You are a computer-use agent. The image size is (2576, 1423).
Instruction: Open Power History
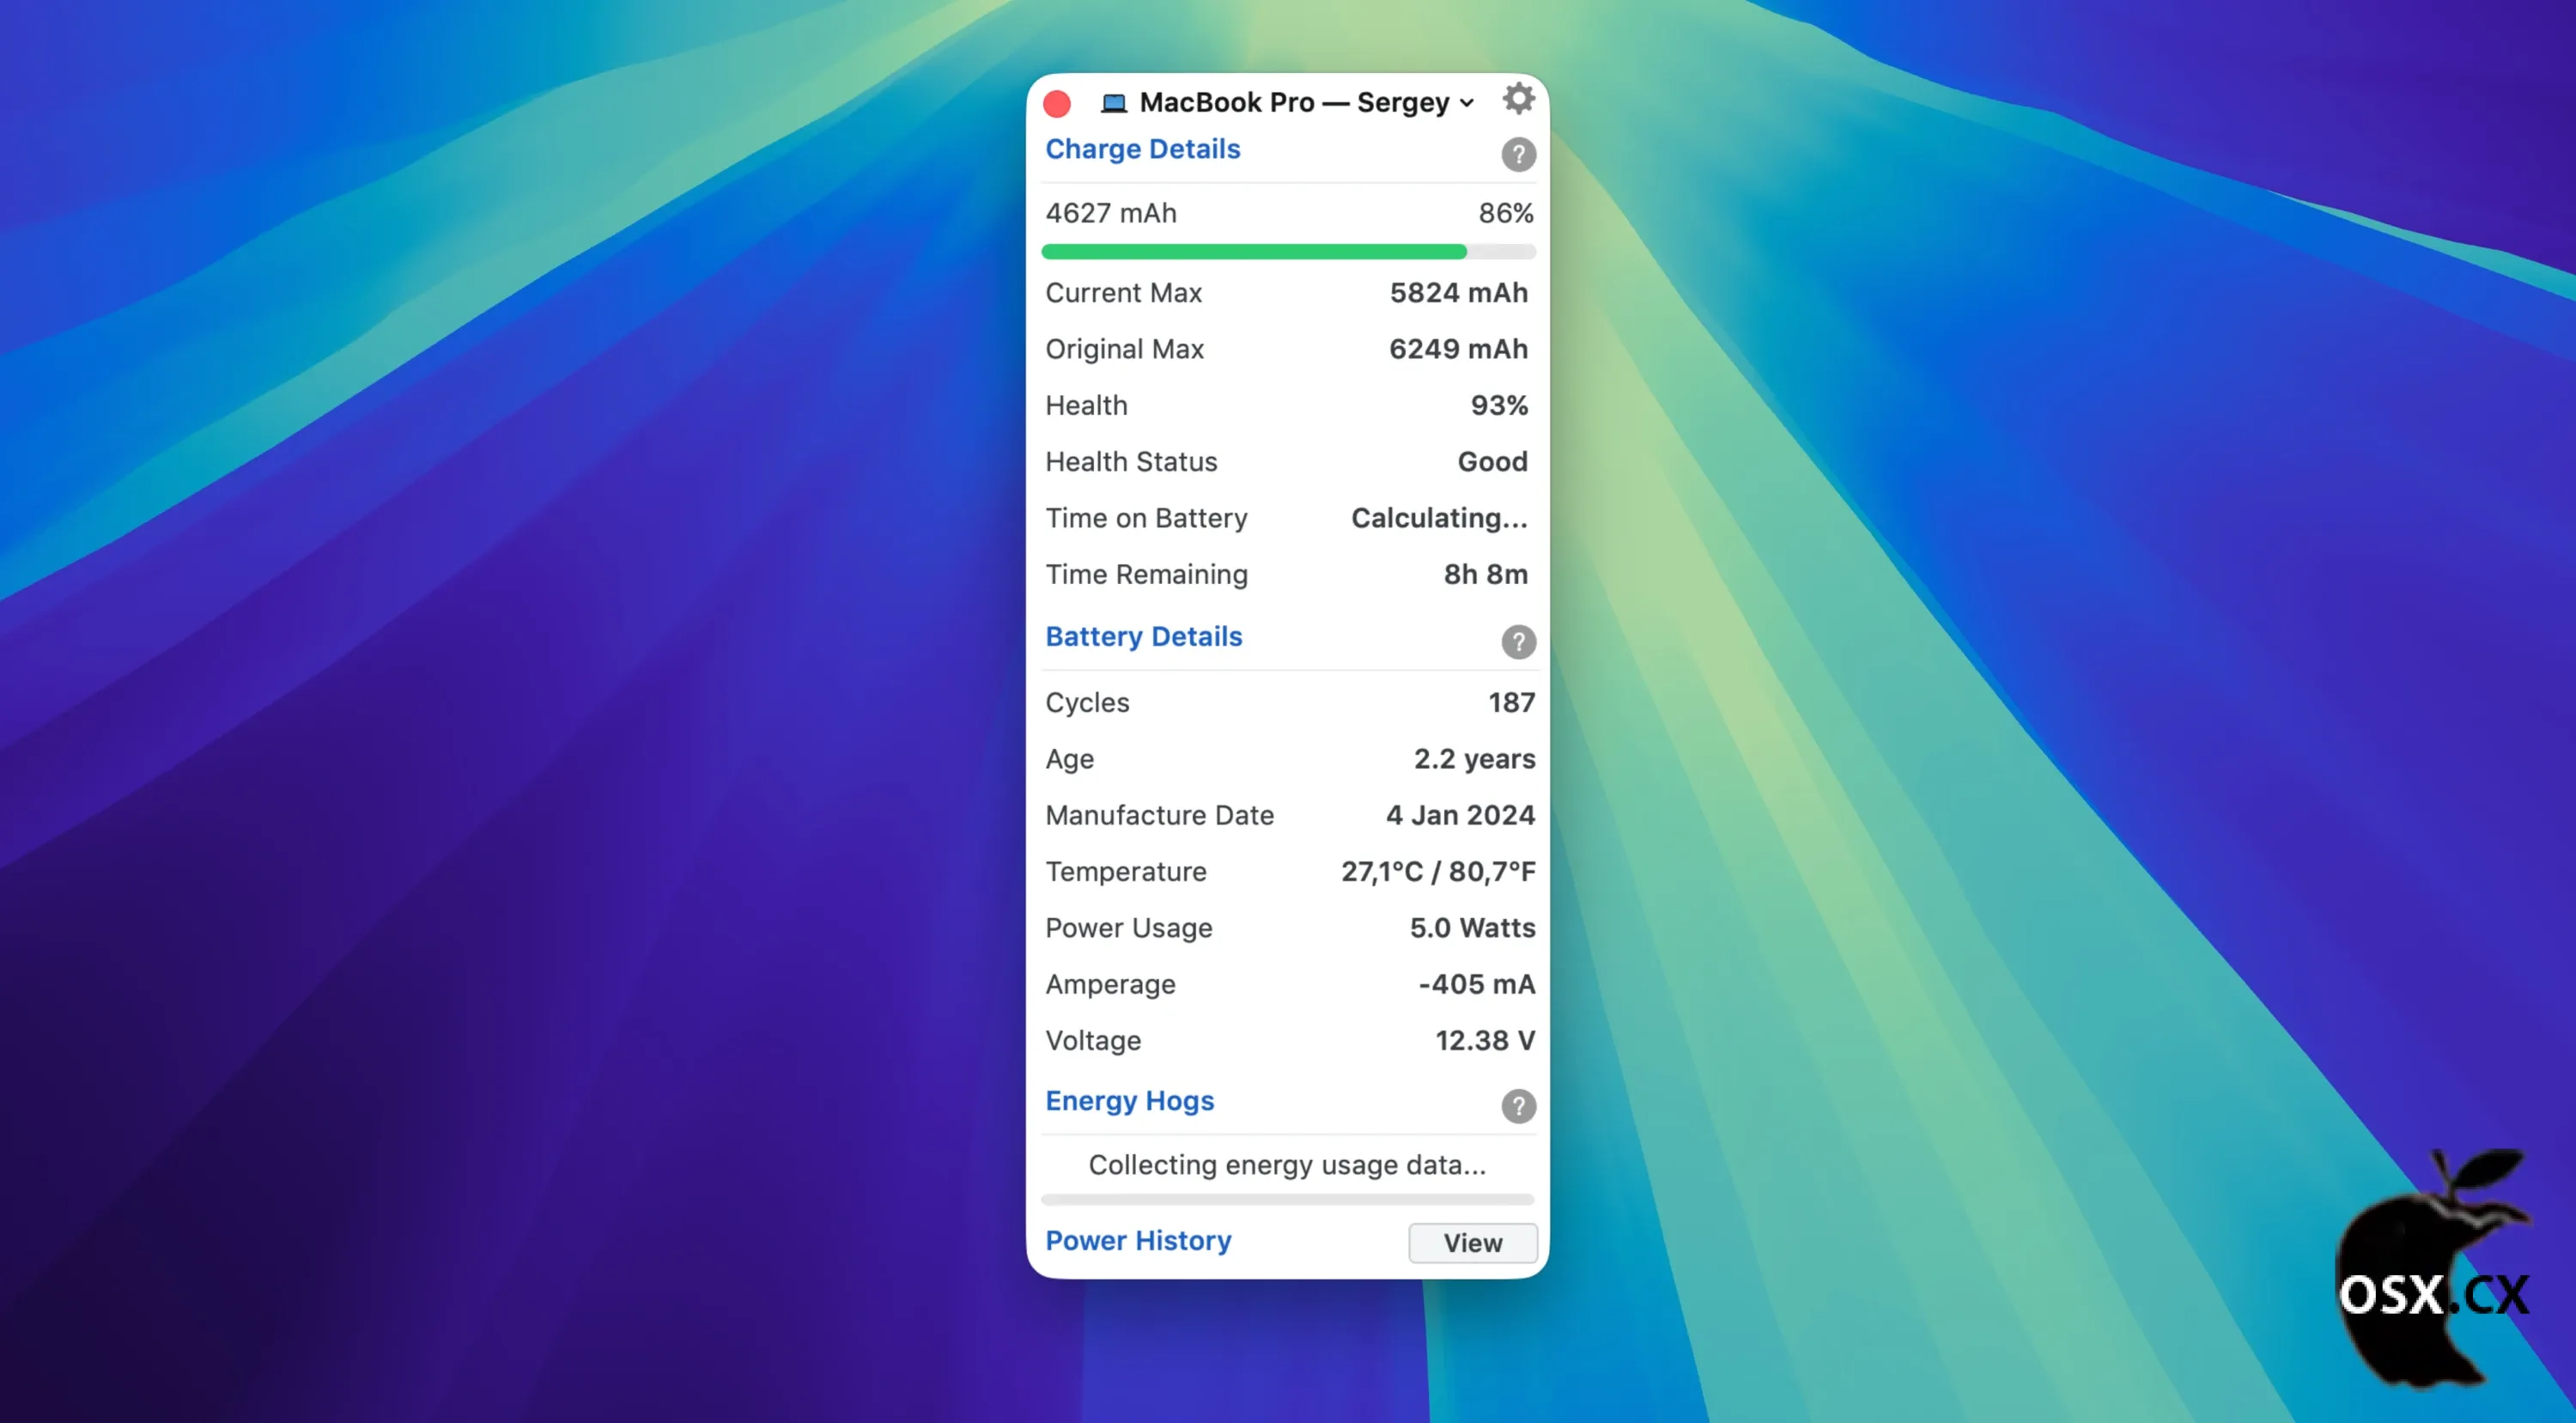[1138, 1240]
